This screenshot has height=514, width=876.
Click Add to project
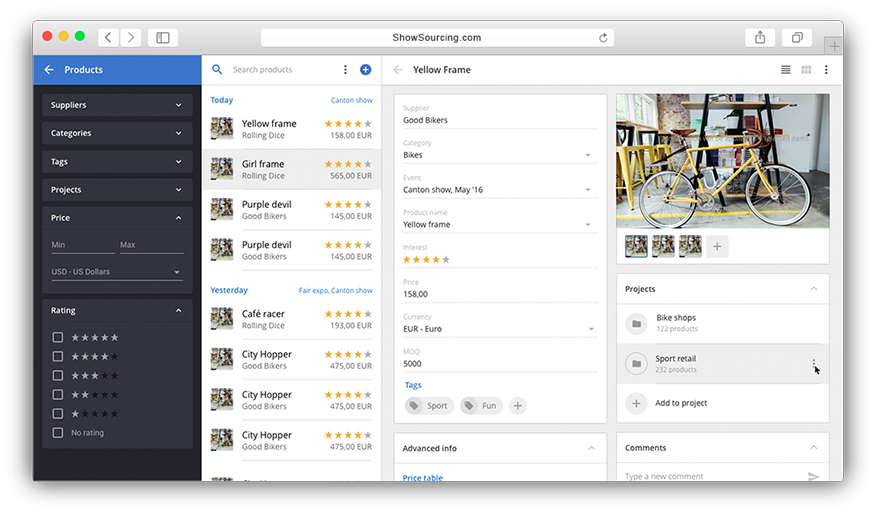[x=681, y=403]
